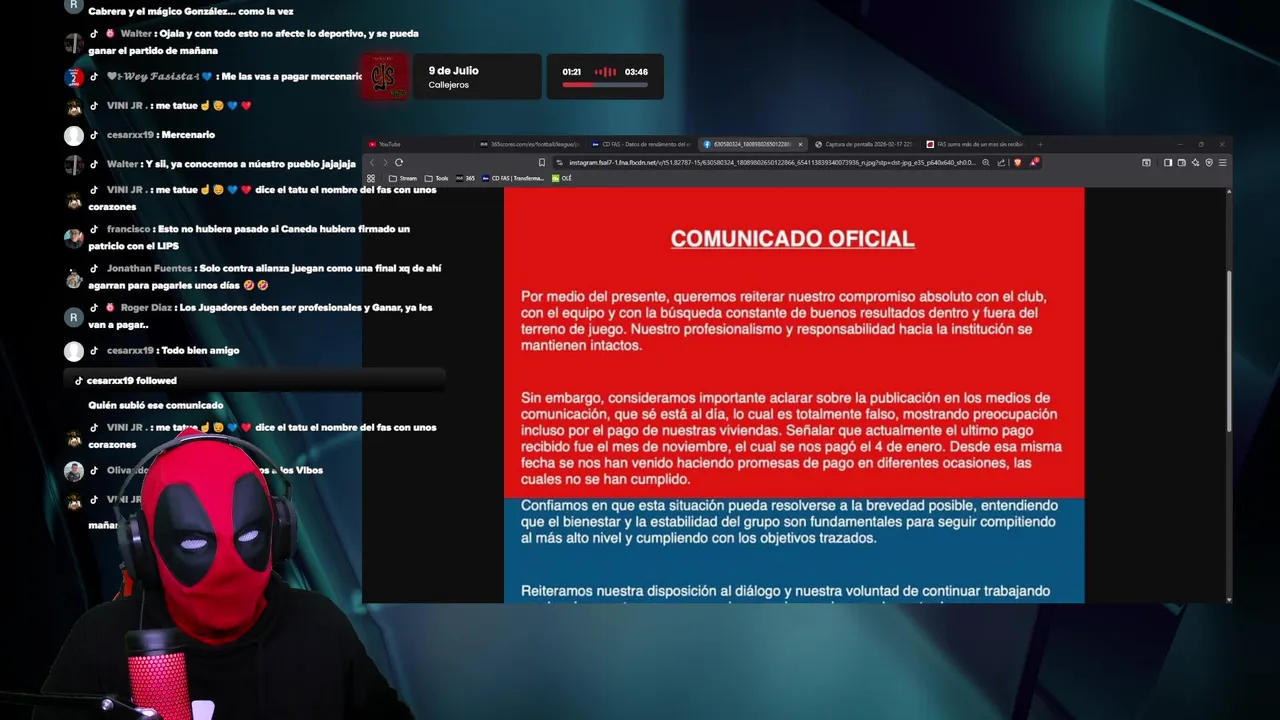Click the music player progress bar
Viewport: 1280px width, 720px height.
(x=605, y=85)
